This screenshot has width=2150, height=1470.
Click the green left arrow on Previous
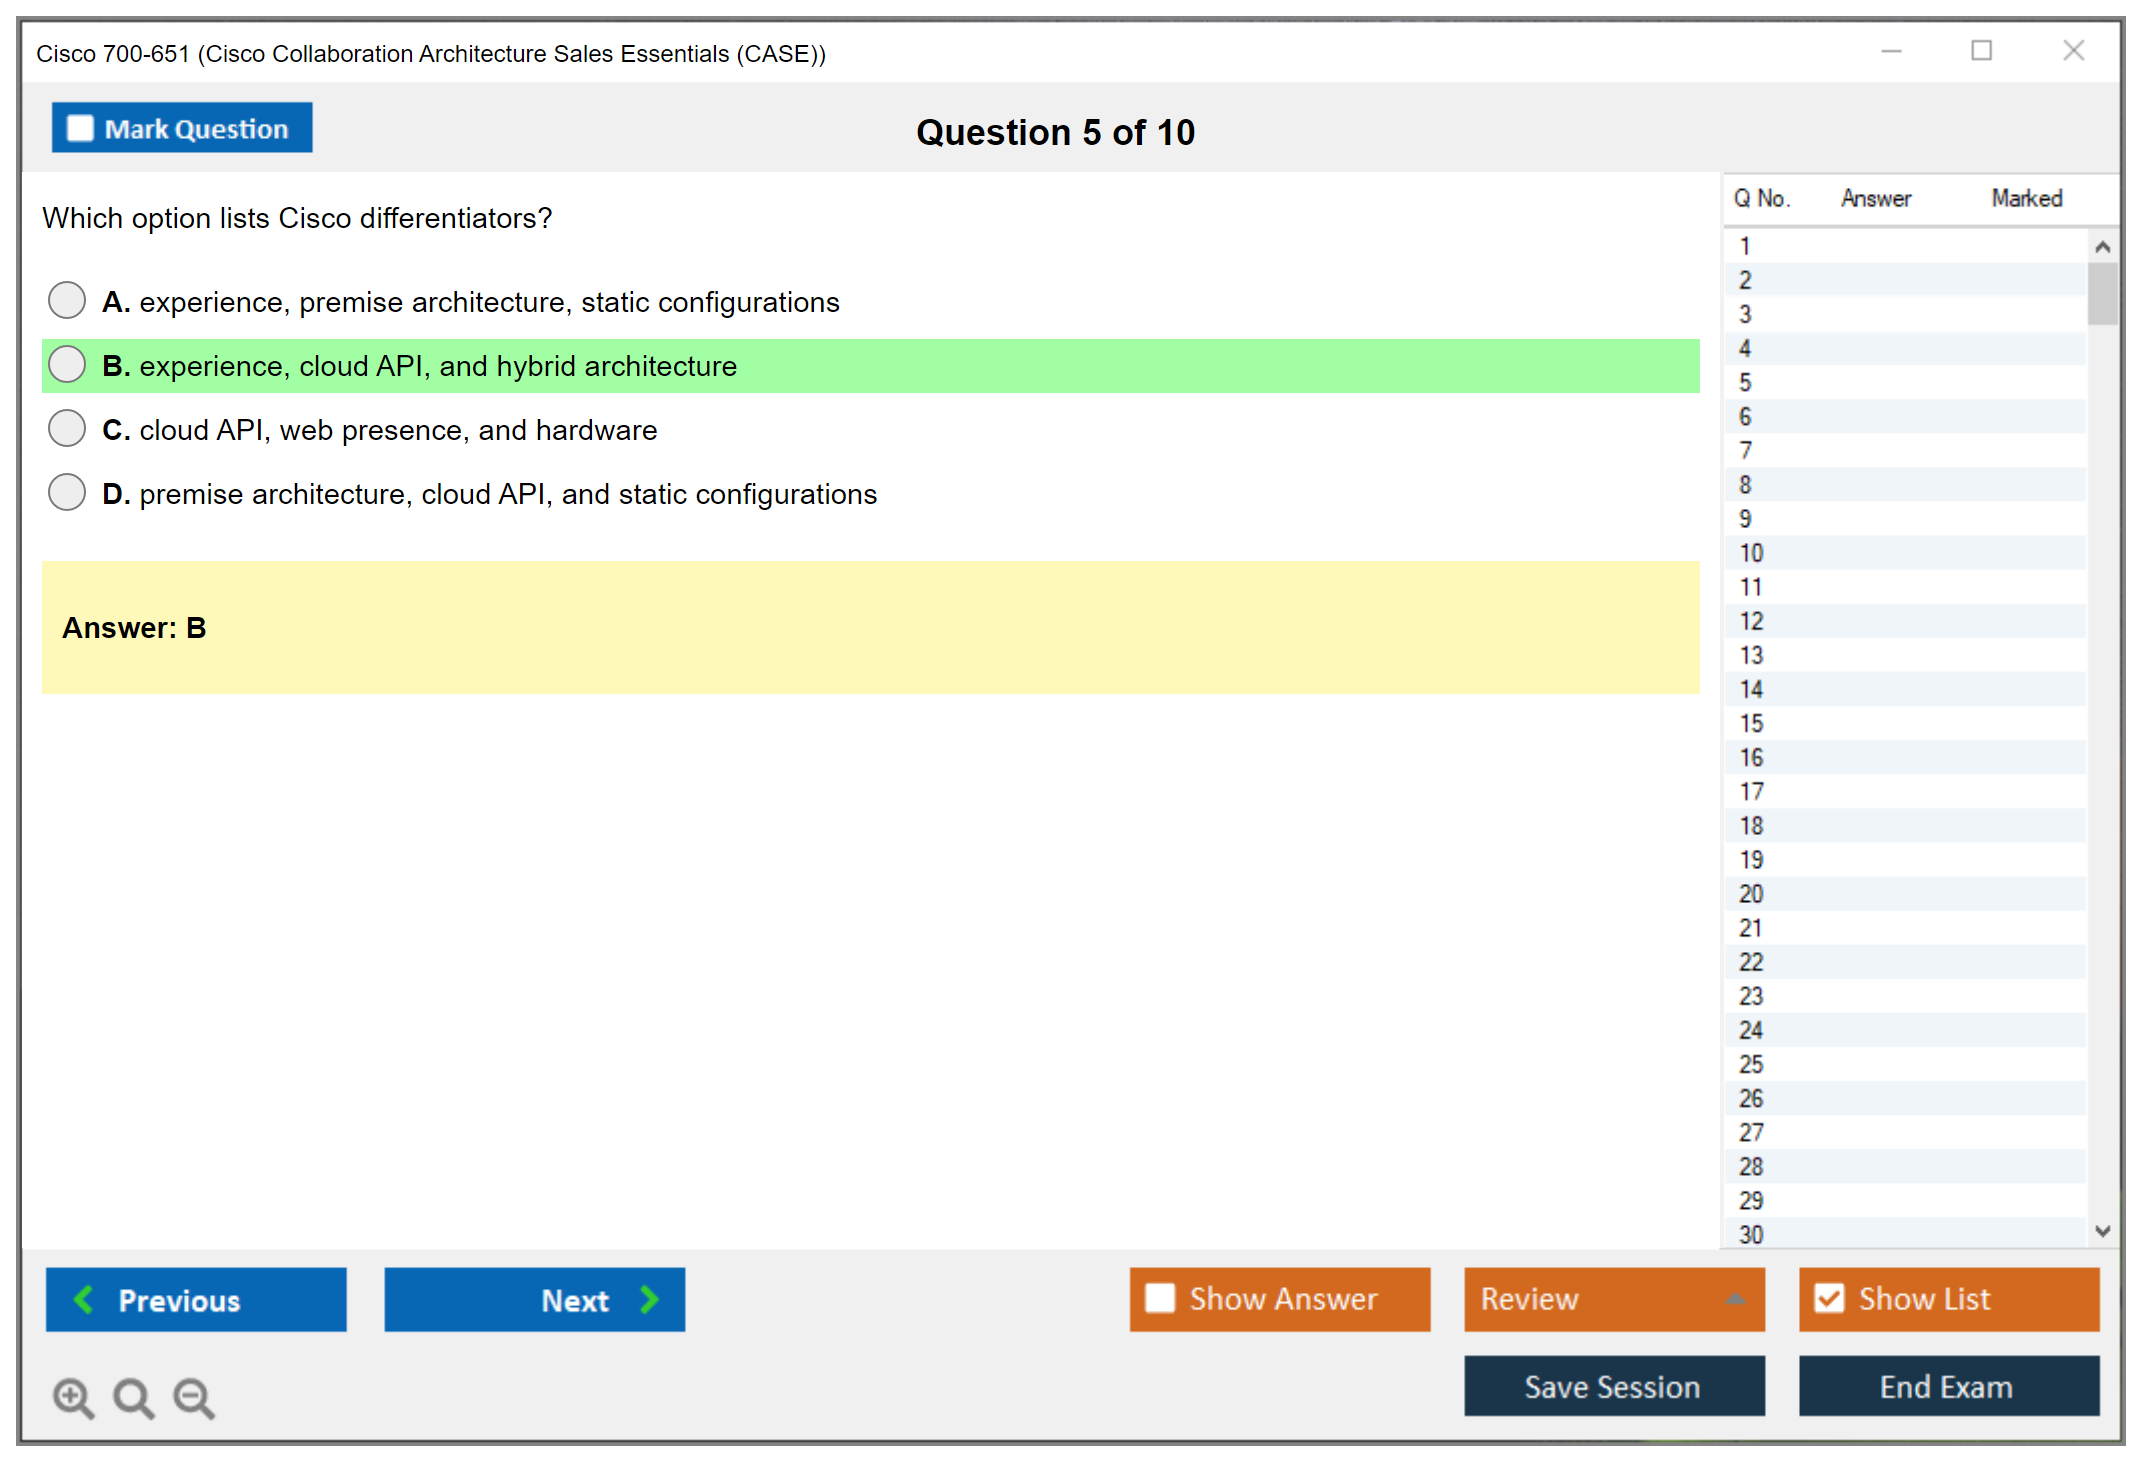point(84,1299)
